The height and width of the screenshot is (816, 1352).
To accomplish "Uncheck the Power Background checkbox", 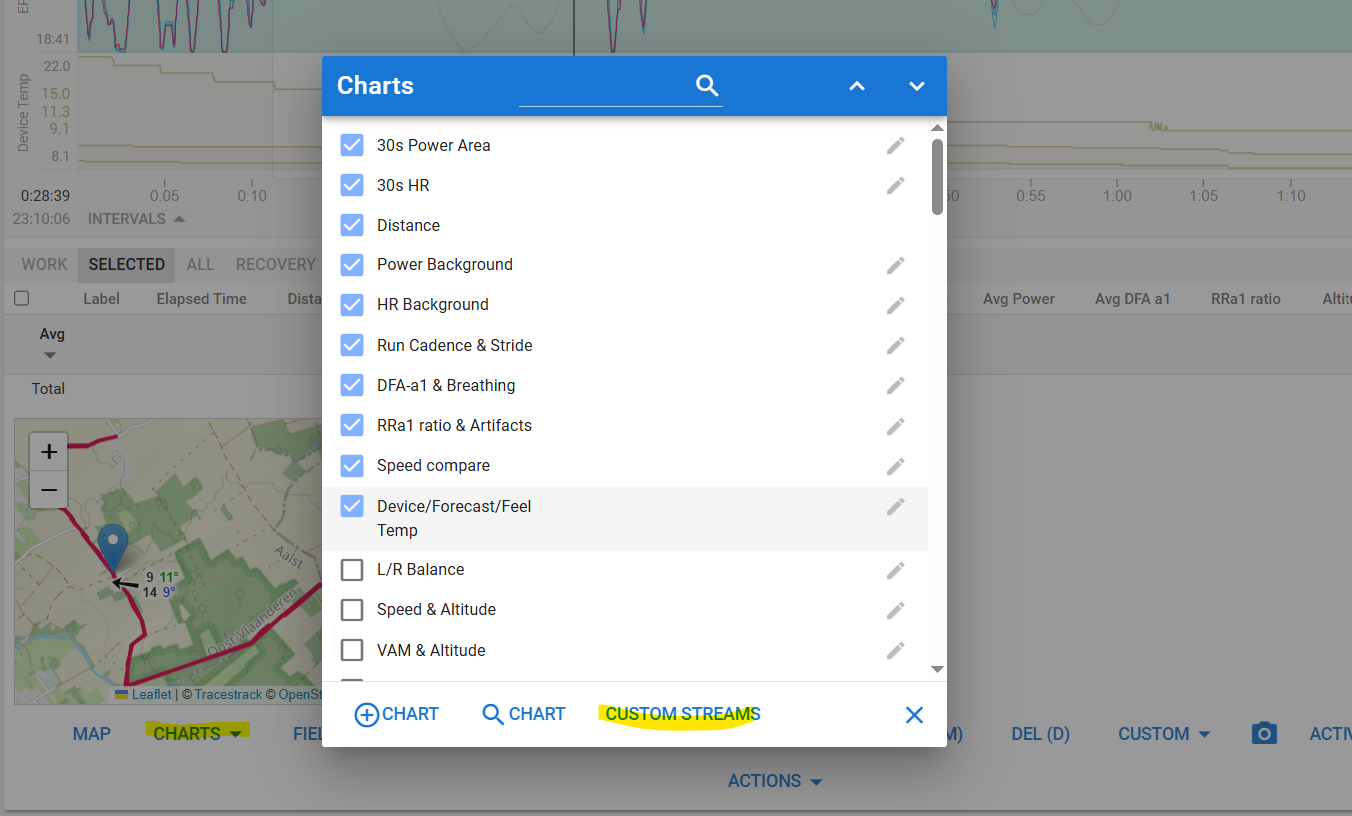I will click(352, 265).
